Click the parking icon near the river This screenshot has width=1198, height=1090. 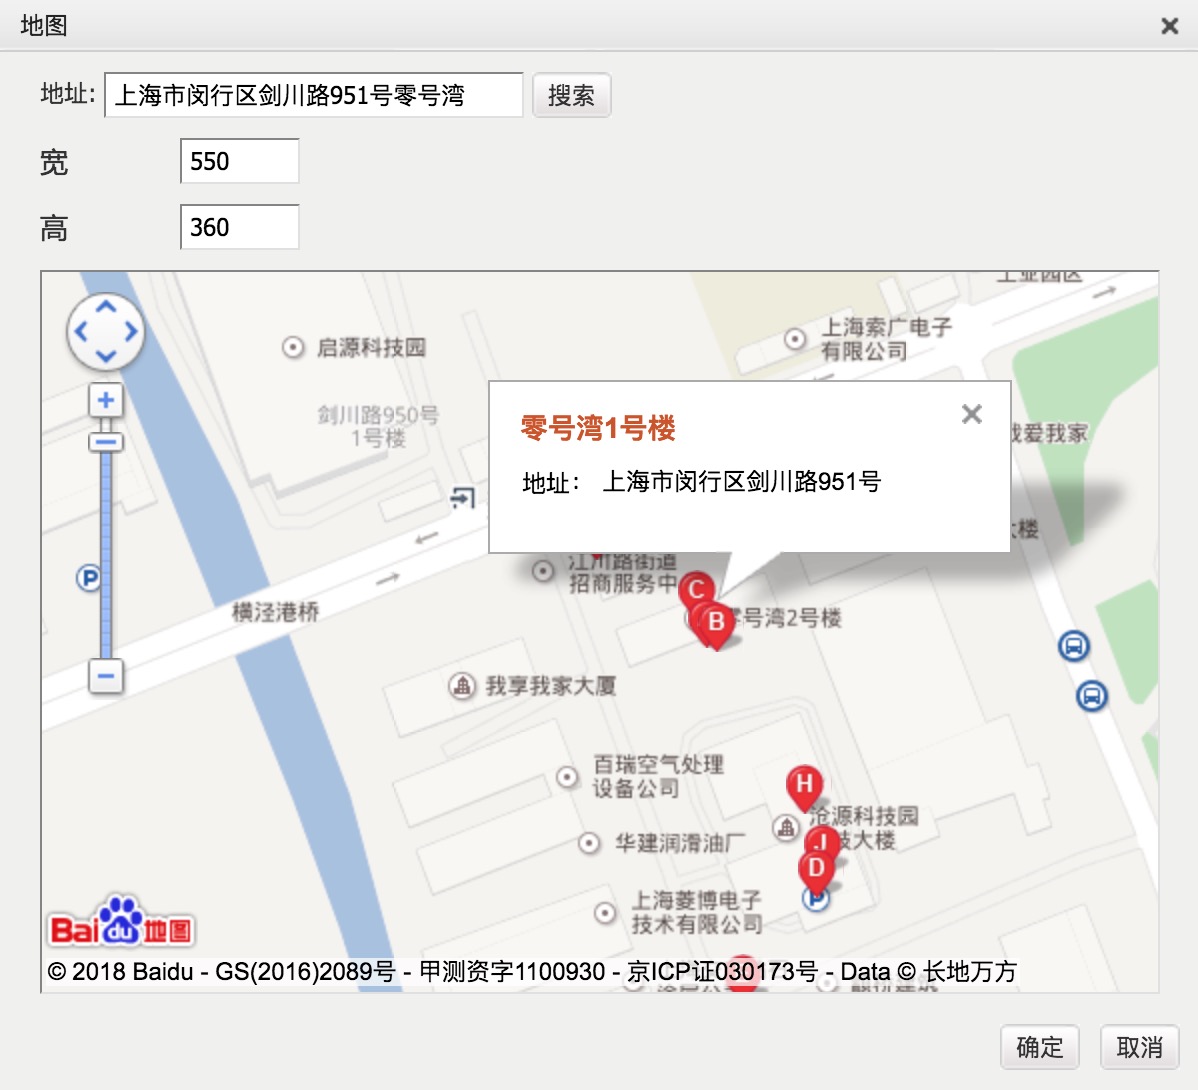(x=89, y=578)
